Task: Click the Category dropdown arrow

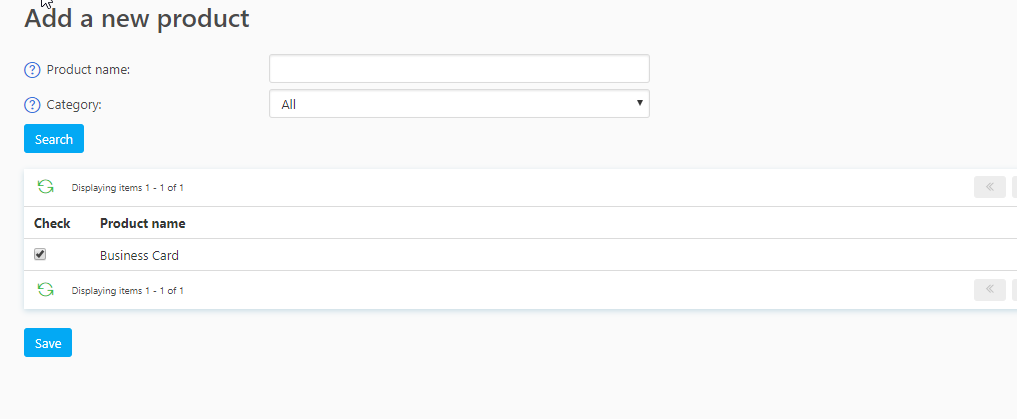Action: 640,102
